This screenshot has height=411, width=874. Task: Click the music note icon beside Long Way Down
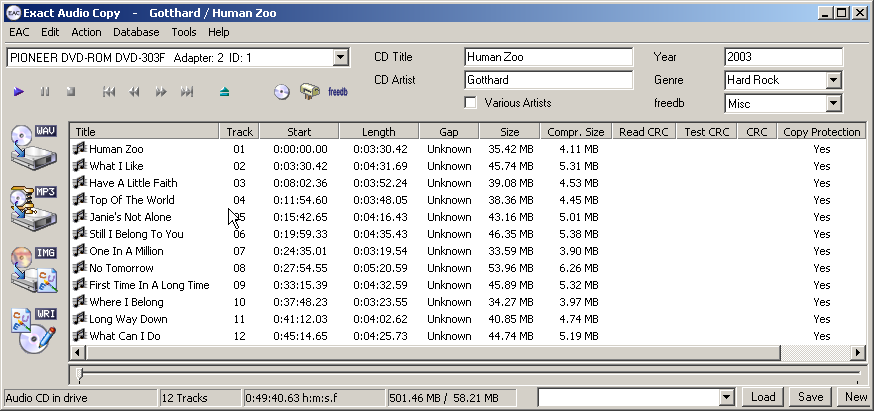(x=80, y=318)
